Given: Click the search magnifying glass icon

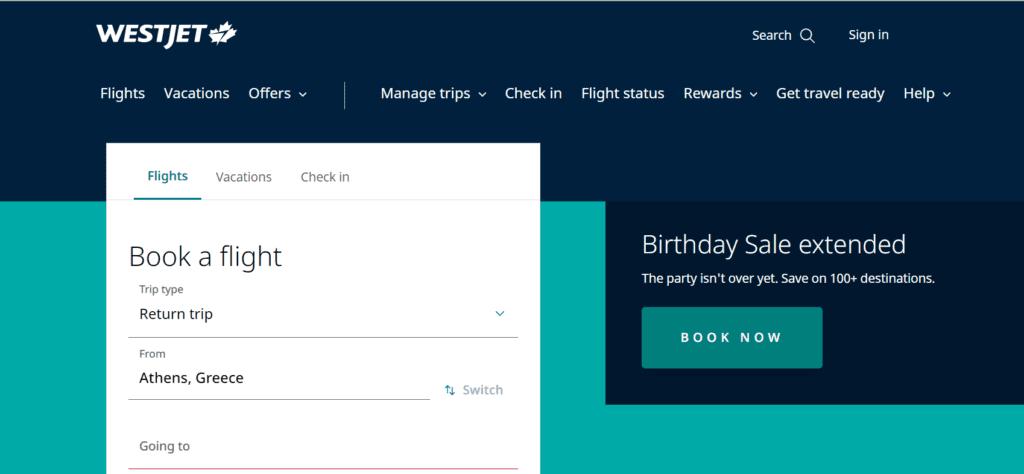Looking at the screenshot, I should point(807,36).
